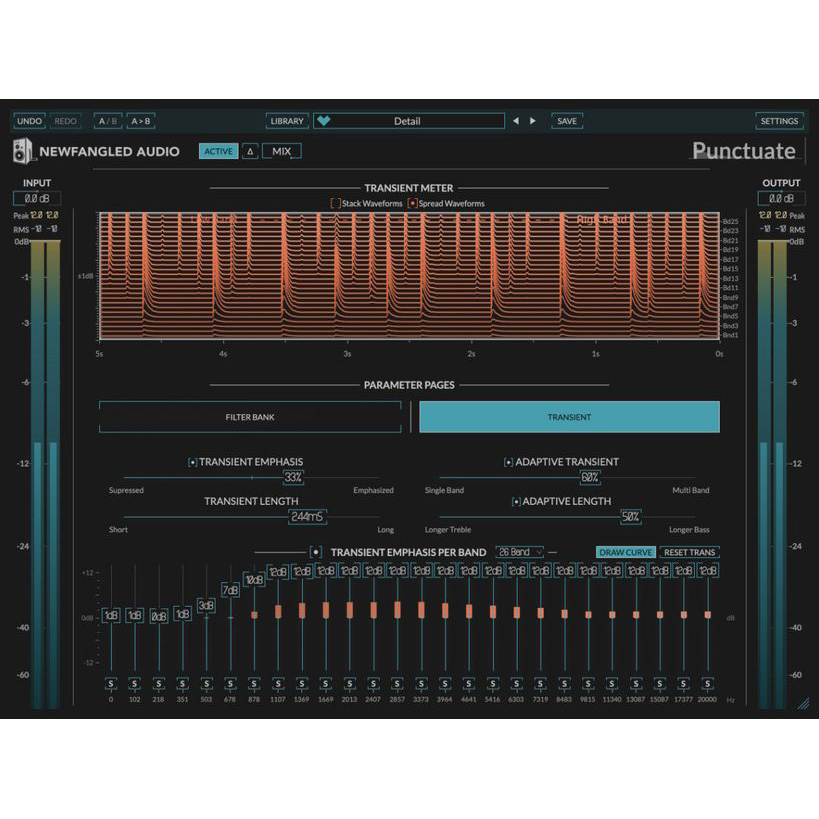
Task: Solo the 2407 Hz band
Action: point(373,684)
